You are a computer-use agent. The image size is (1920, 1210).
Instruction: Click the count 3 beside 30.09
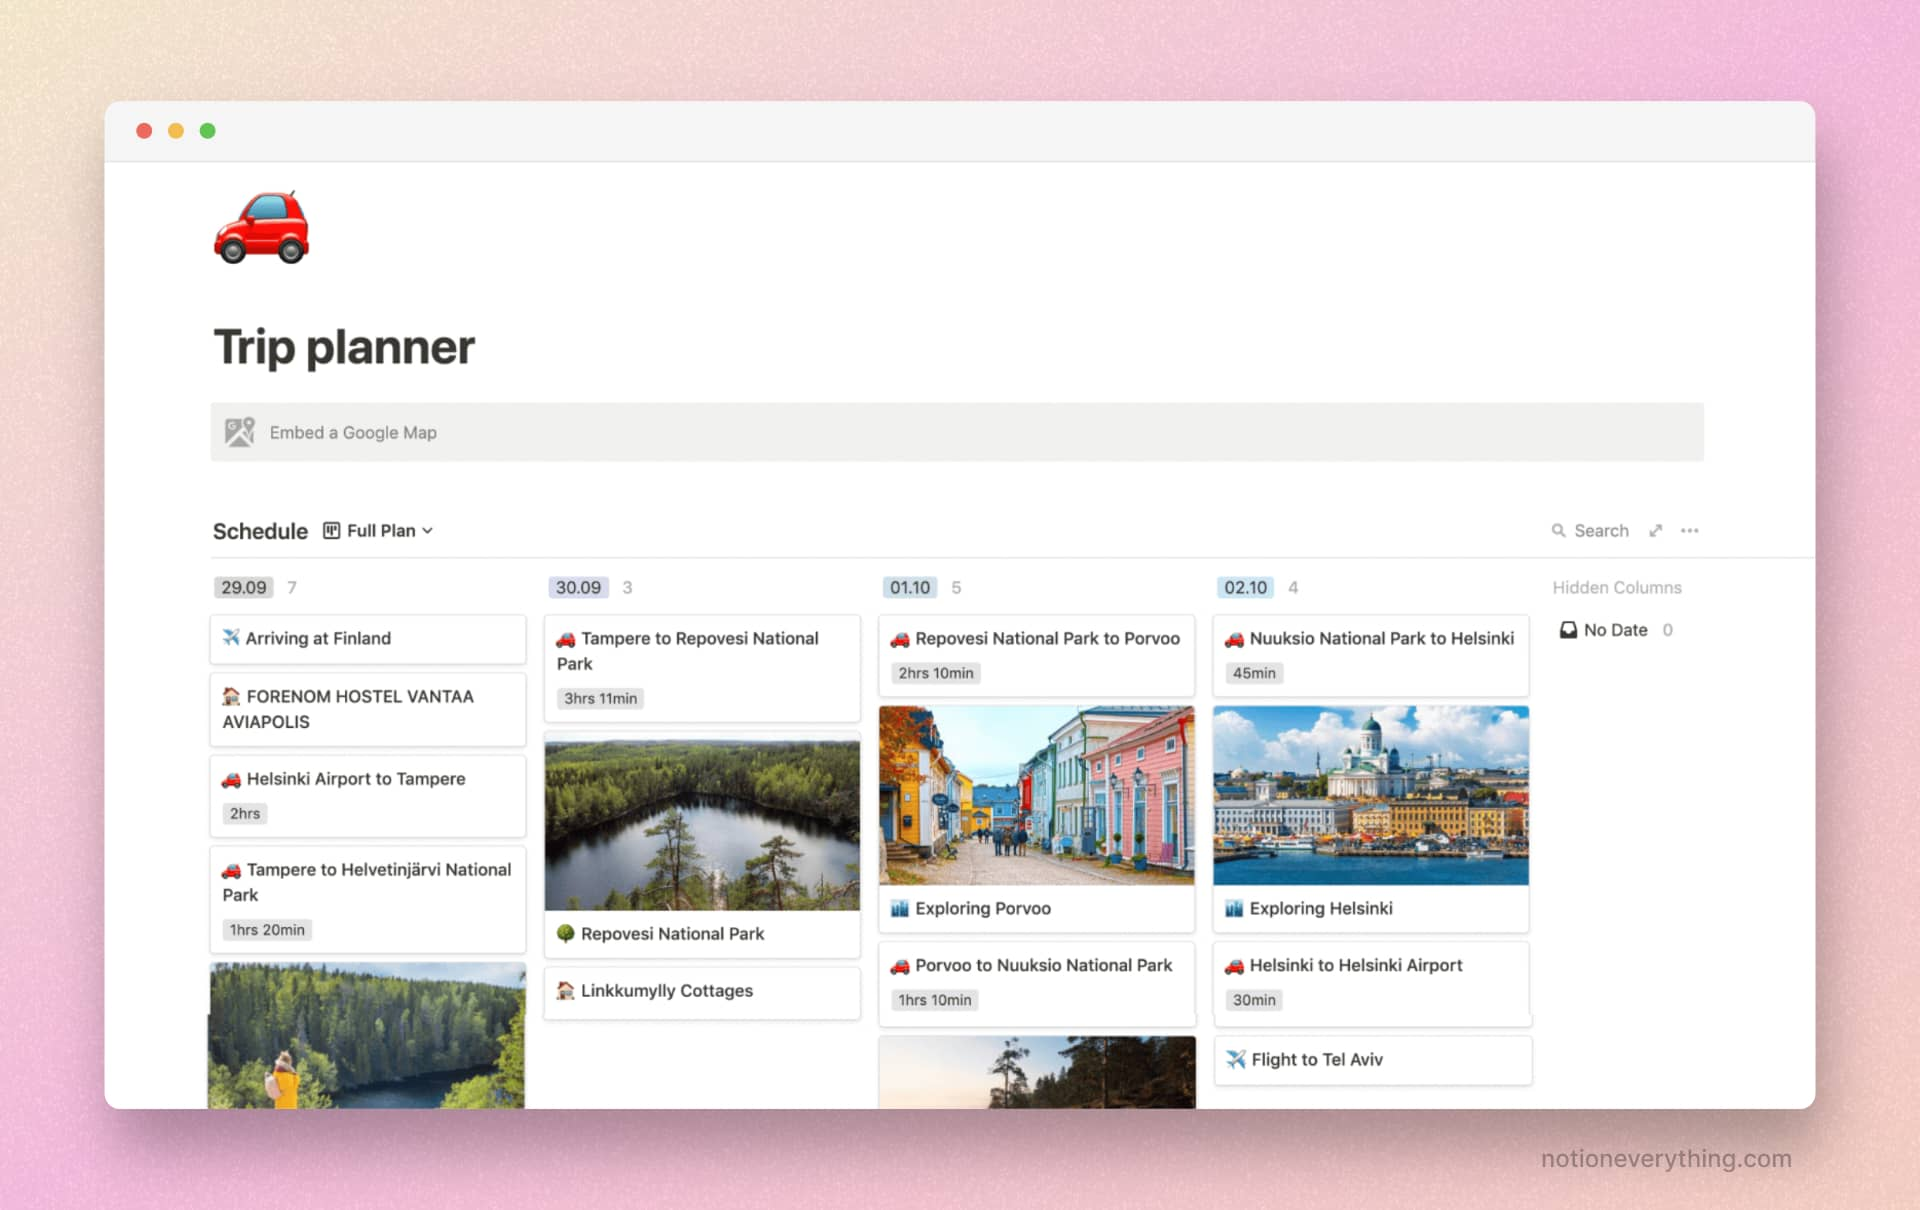[x=627, y=587]
